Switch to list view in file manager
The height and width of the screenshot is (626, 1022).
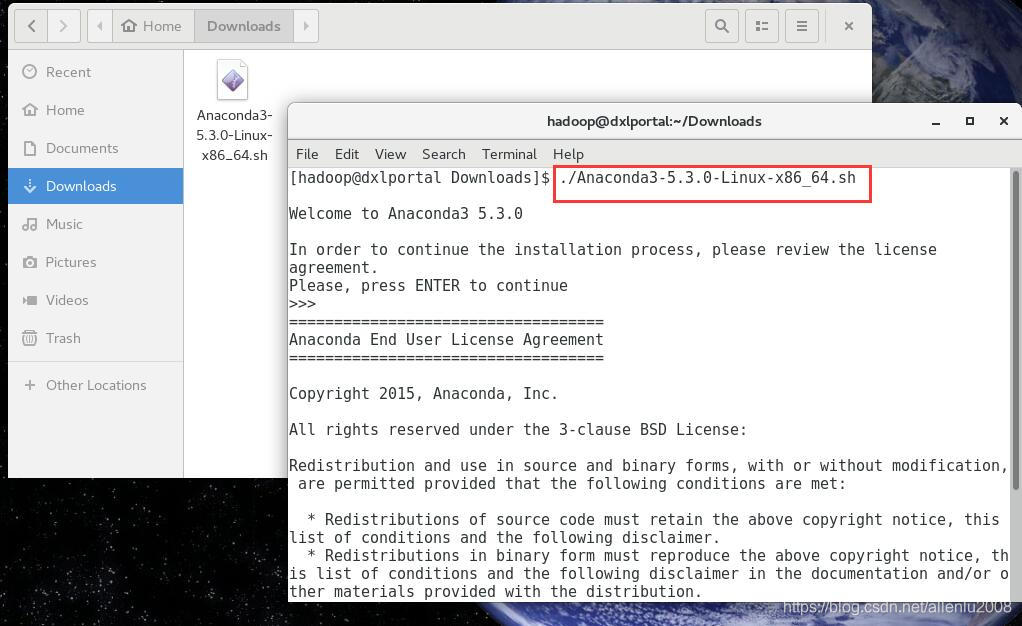click(x=762, y=26)
